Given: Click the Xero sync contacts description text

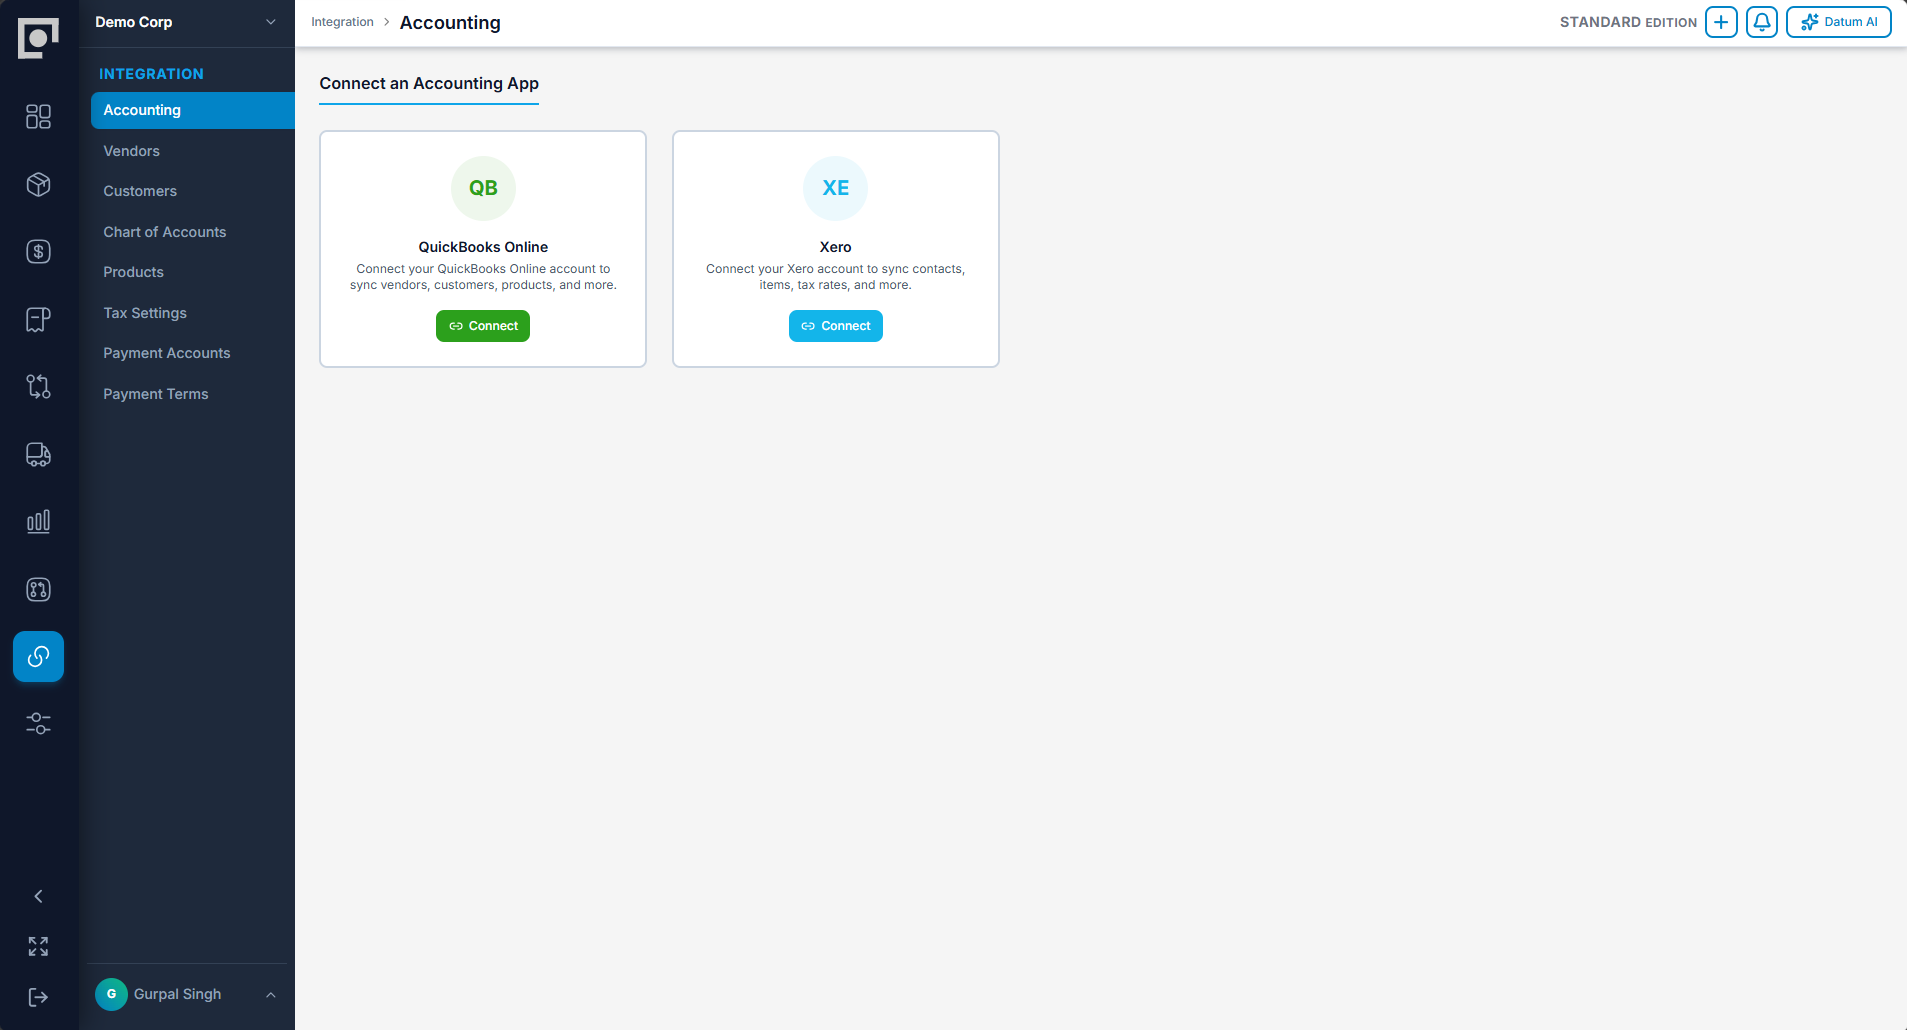Looking at the screenshot, I should tap(836, 277).
